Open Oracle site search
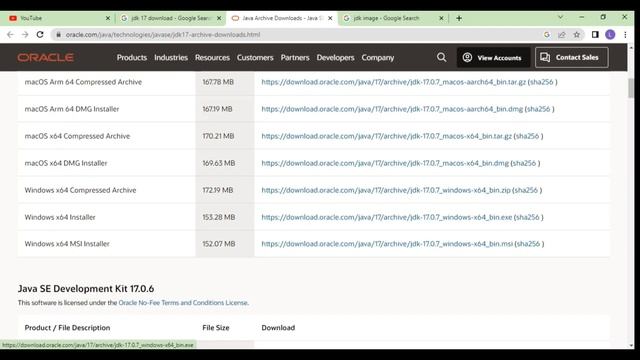 tap(441, 57)
